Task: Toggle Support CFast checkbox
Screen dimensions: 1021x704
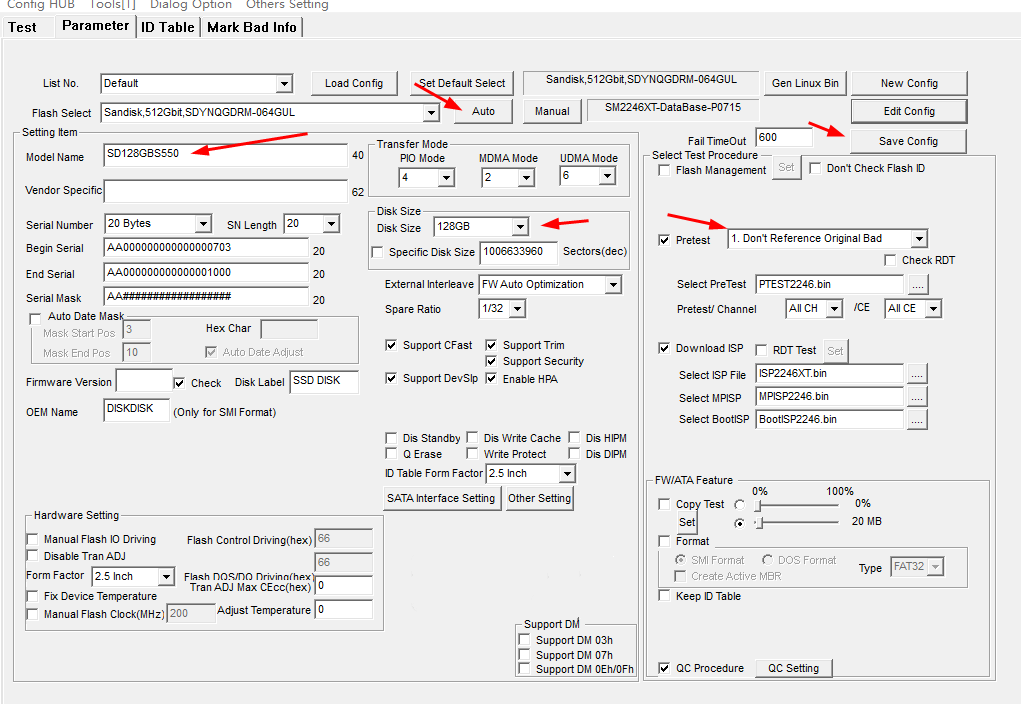Action: point(391,345)
